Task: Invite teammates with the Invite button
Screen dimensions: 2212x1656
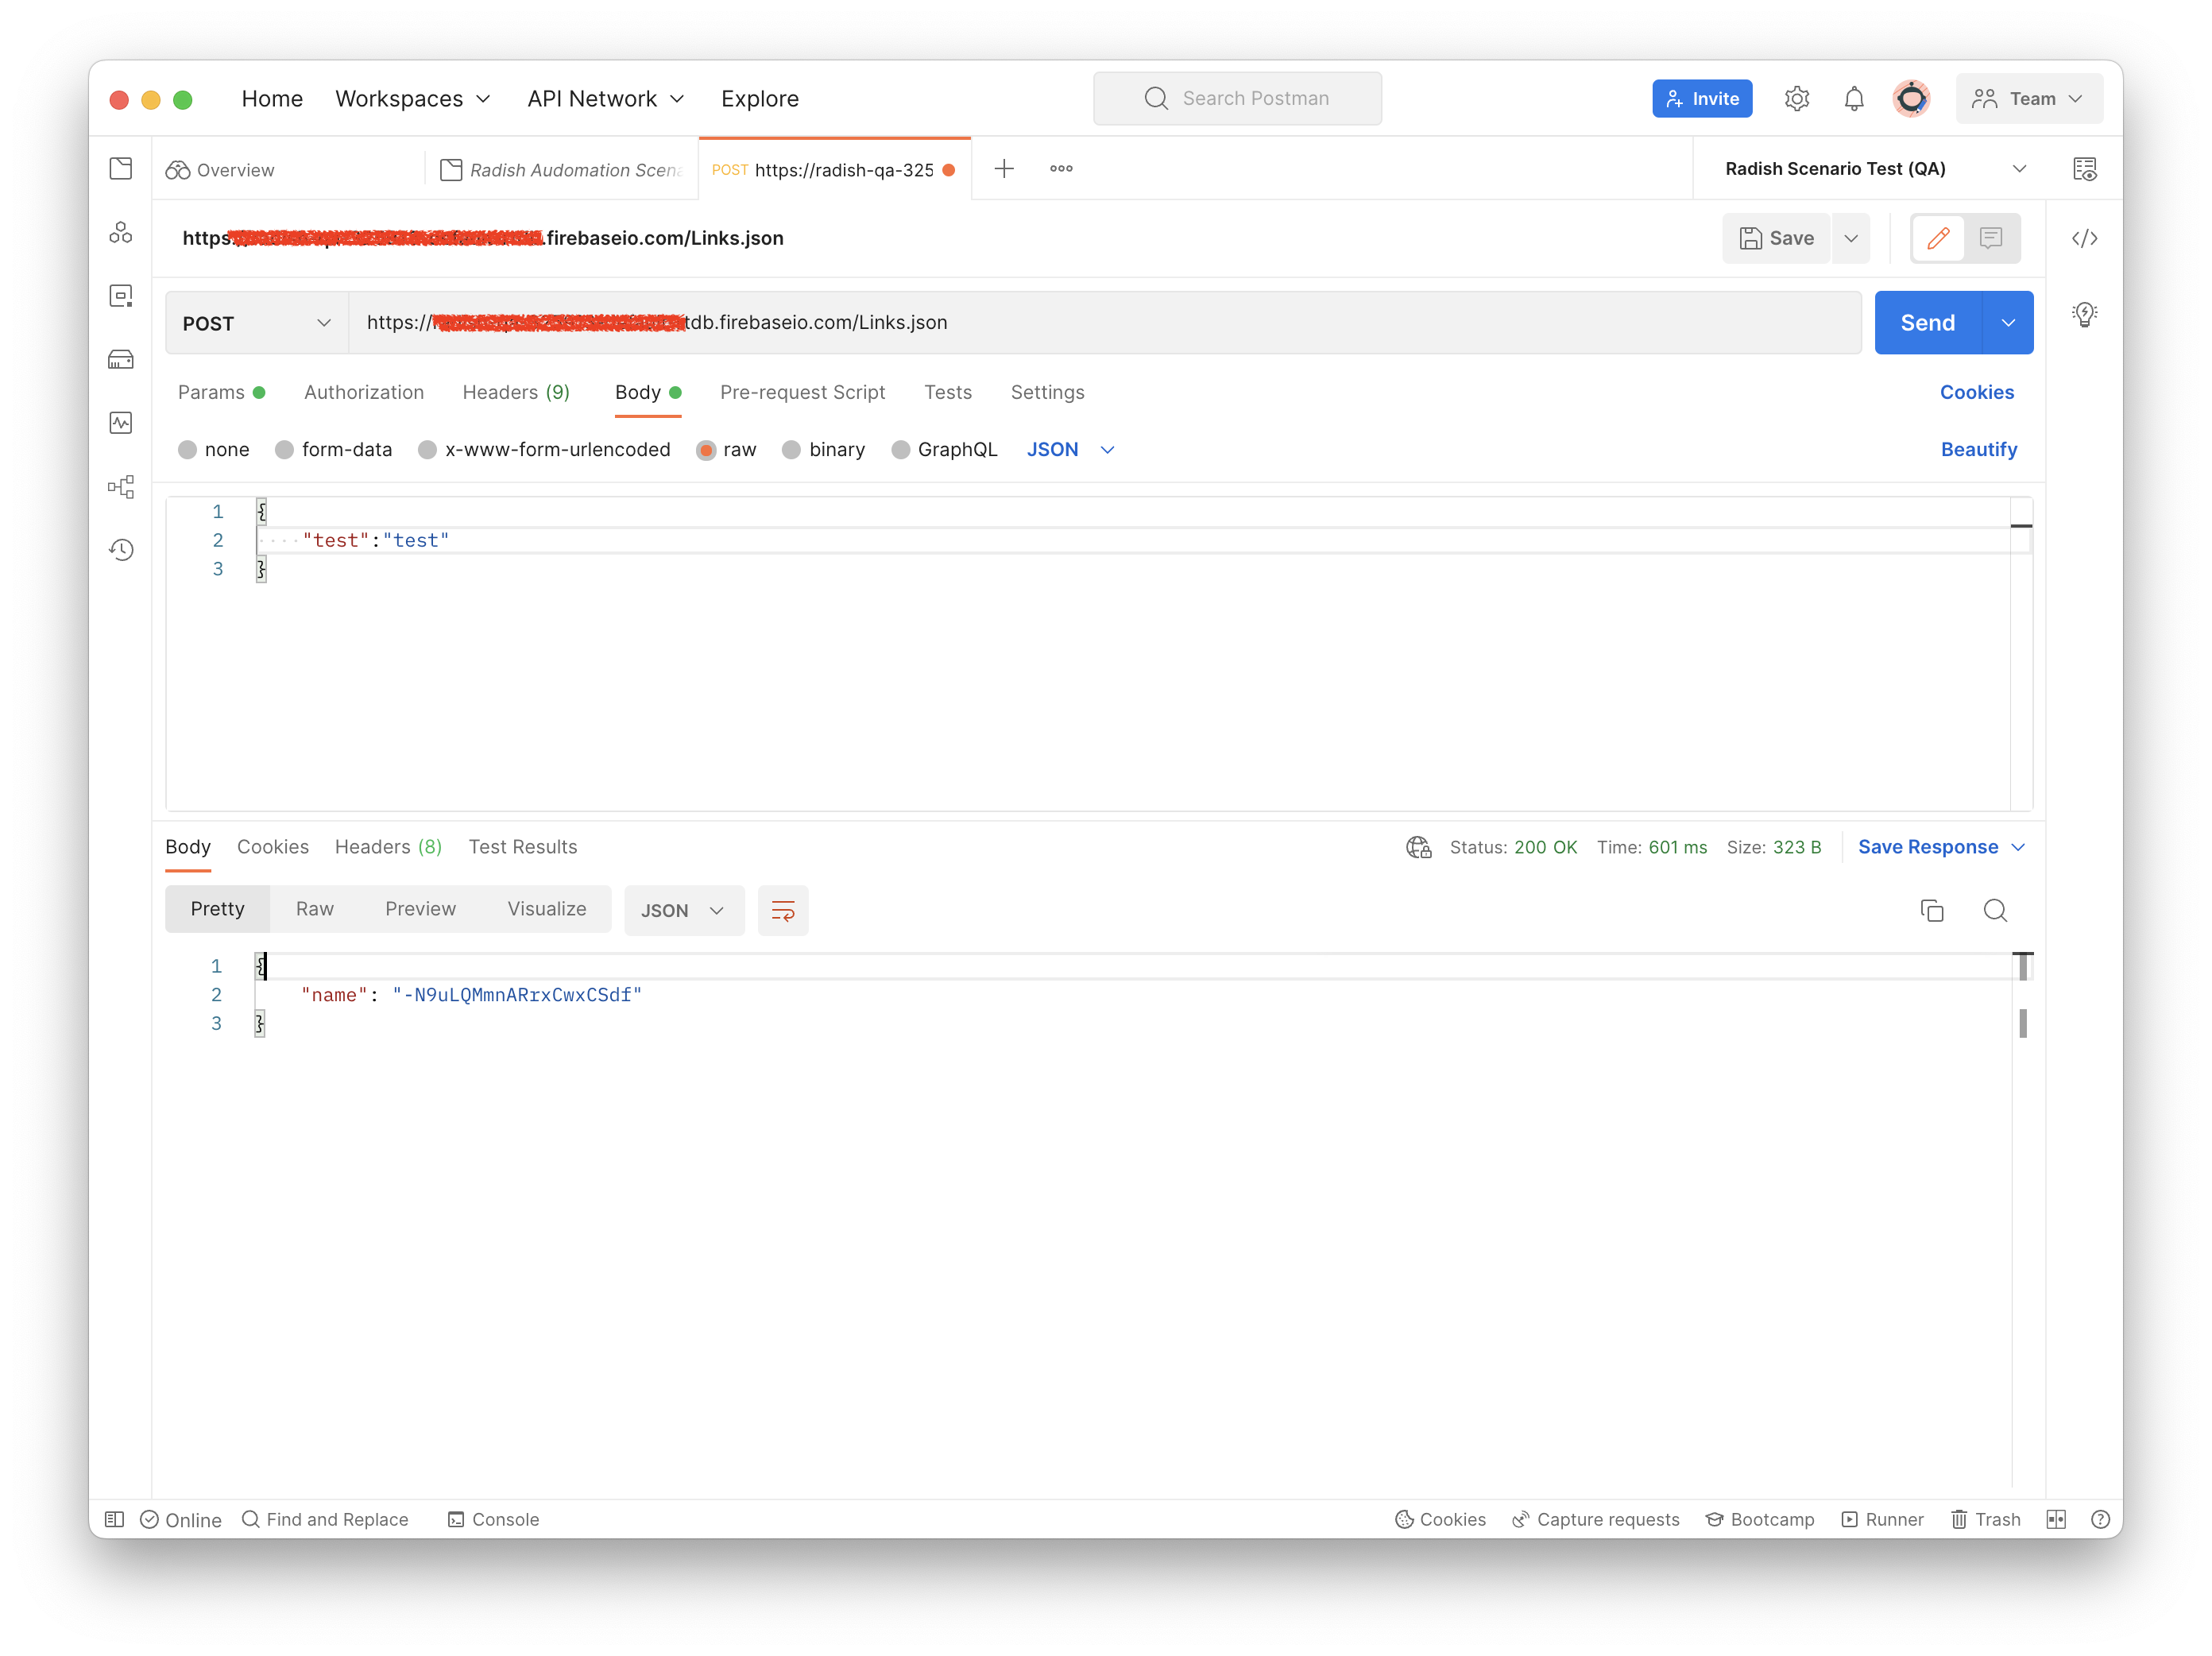Action: point(1702,98)
